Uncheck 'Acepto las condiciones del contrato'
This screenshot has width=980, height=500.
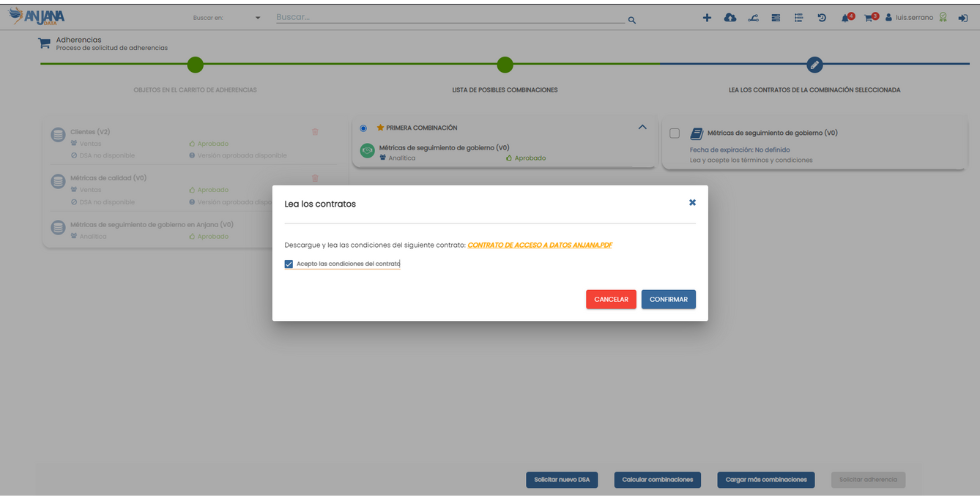pos(289,264)
